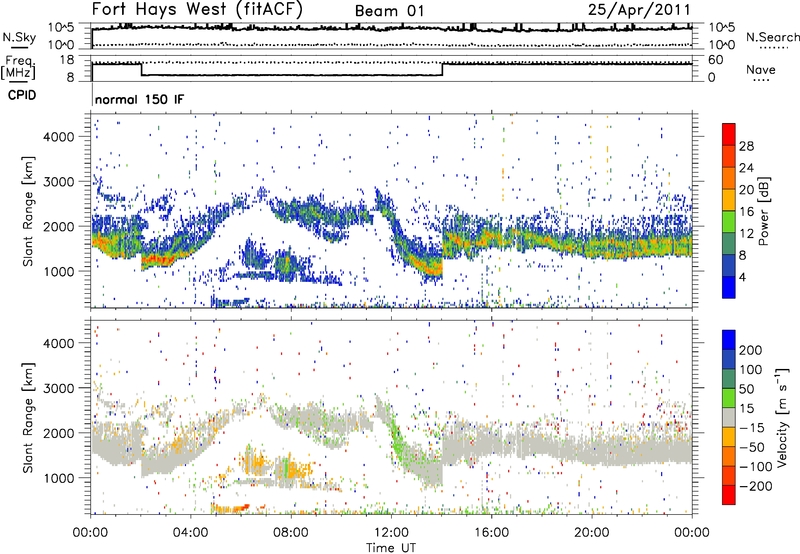Click the "28" power colorbar label
This screenshot has width=800, height=554.
coord(746,146)
